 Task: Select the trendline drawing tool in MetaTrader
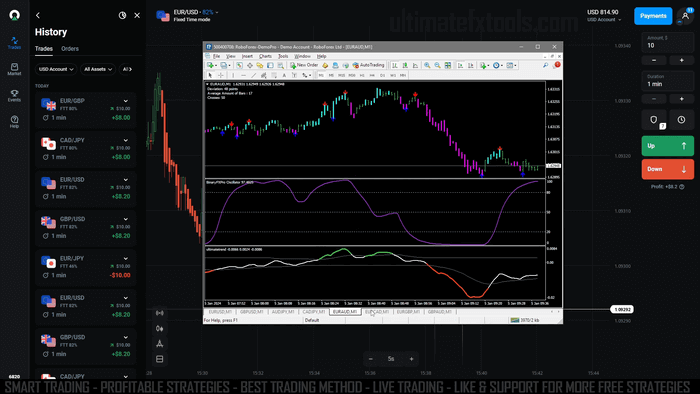click(x=254, y=75)
